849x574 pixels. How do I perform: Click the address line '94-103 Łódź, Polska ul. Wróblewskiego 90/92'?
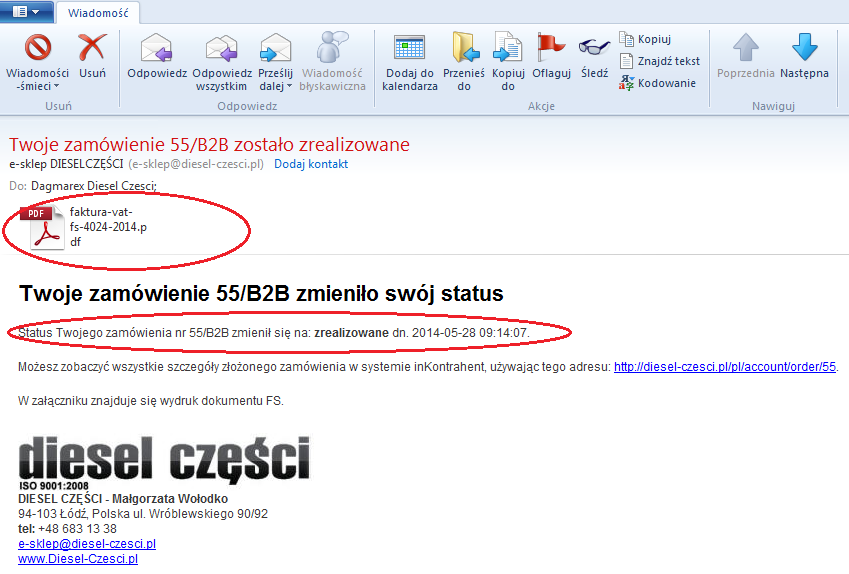coord(143,513)
